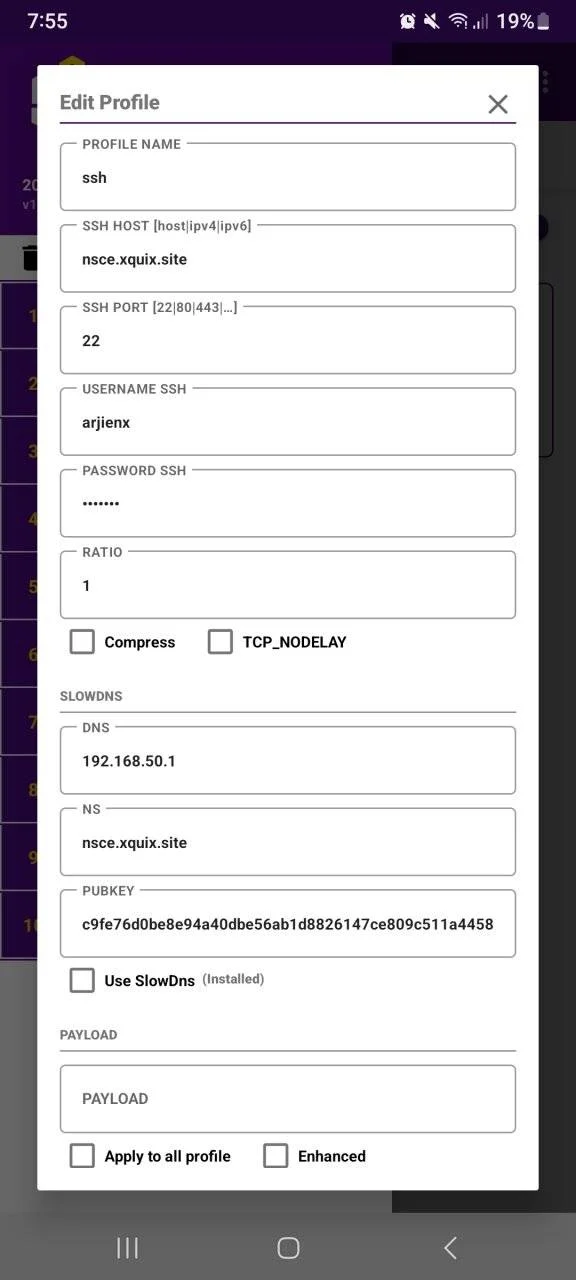Tap the Username SSH field
This screenshot has height=1280, width=576.
tap(288, 422)
